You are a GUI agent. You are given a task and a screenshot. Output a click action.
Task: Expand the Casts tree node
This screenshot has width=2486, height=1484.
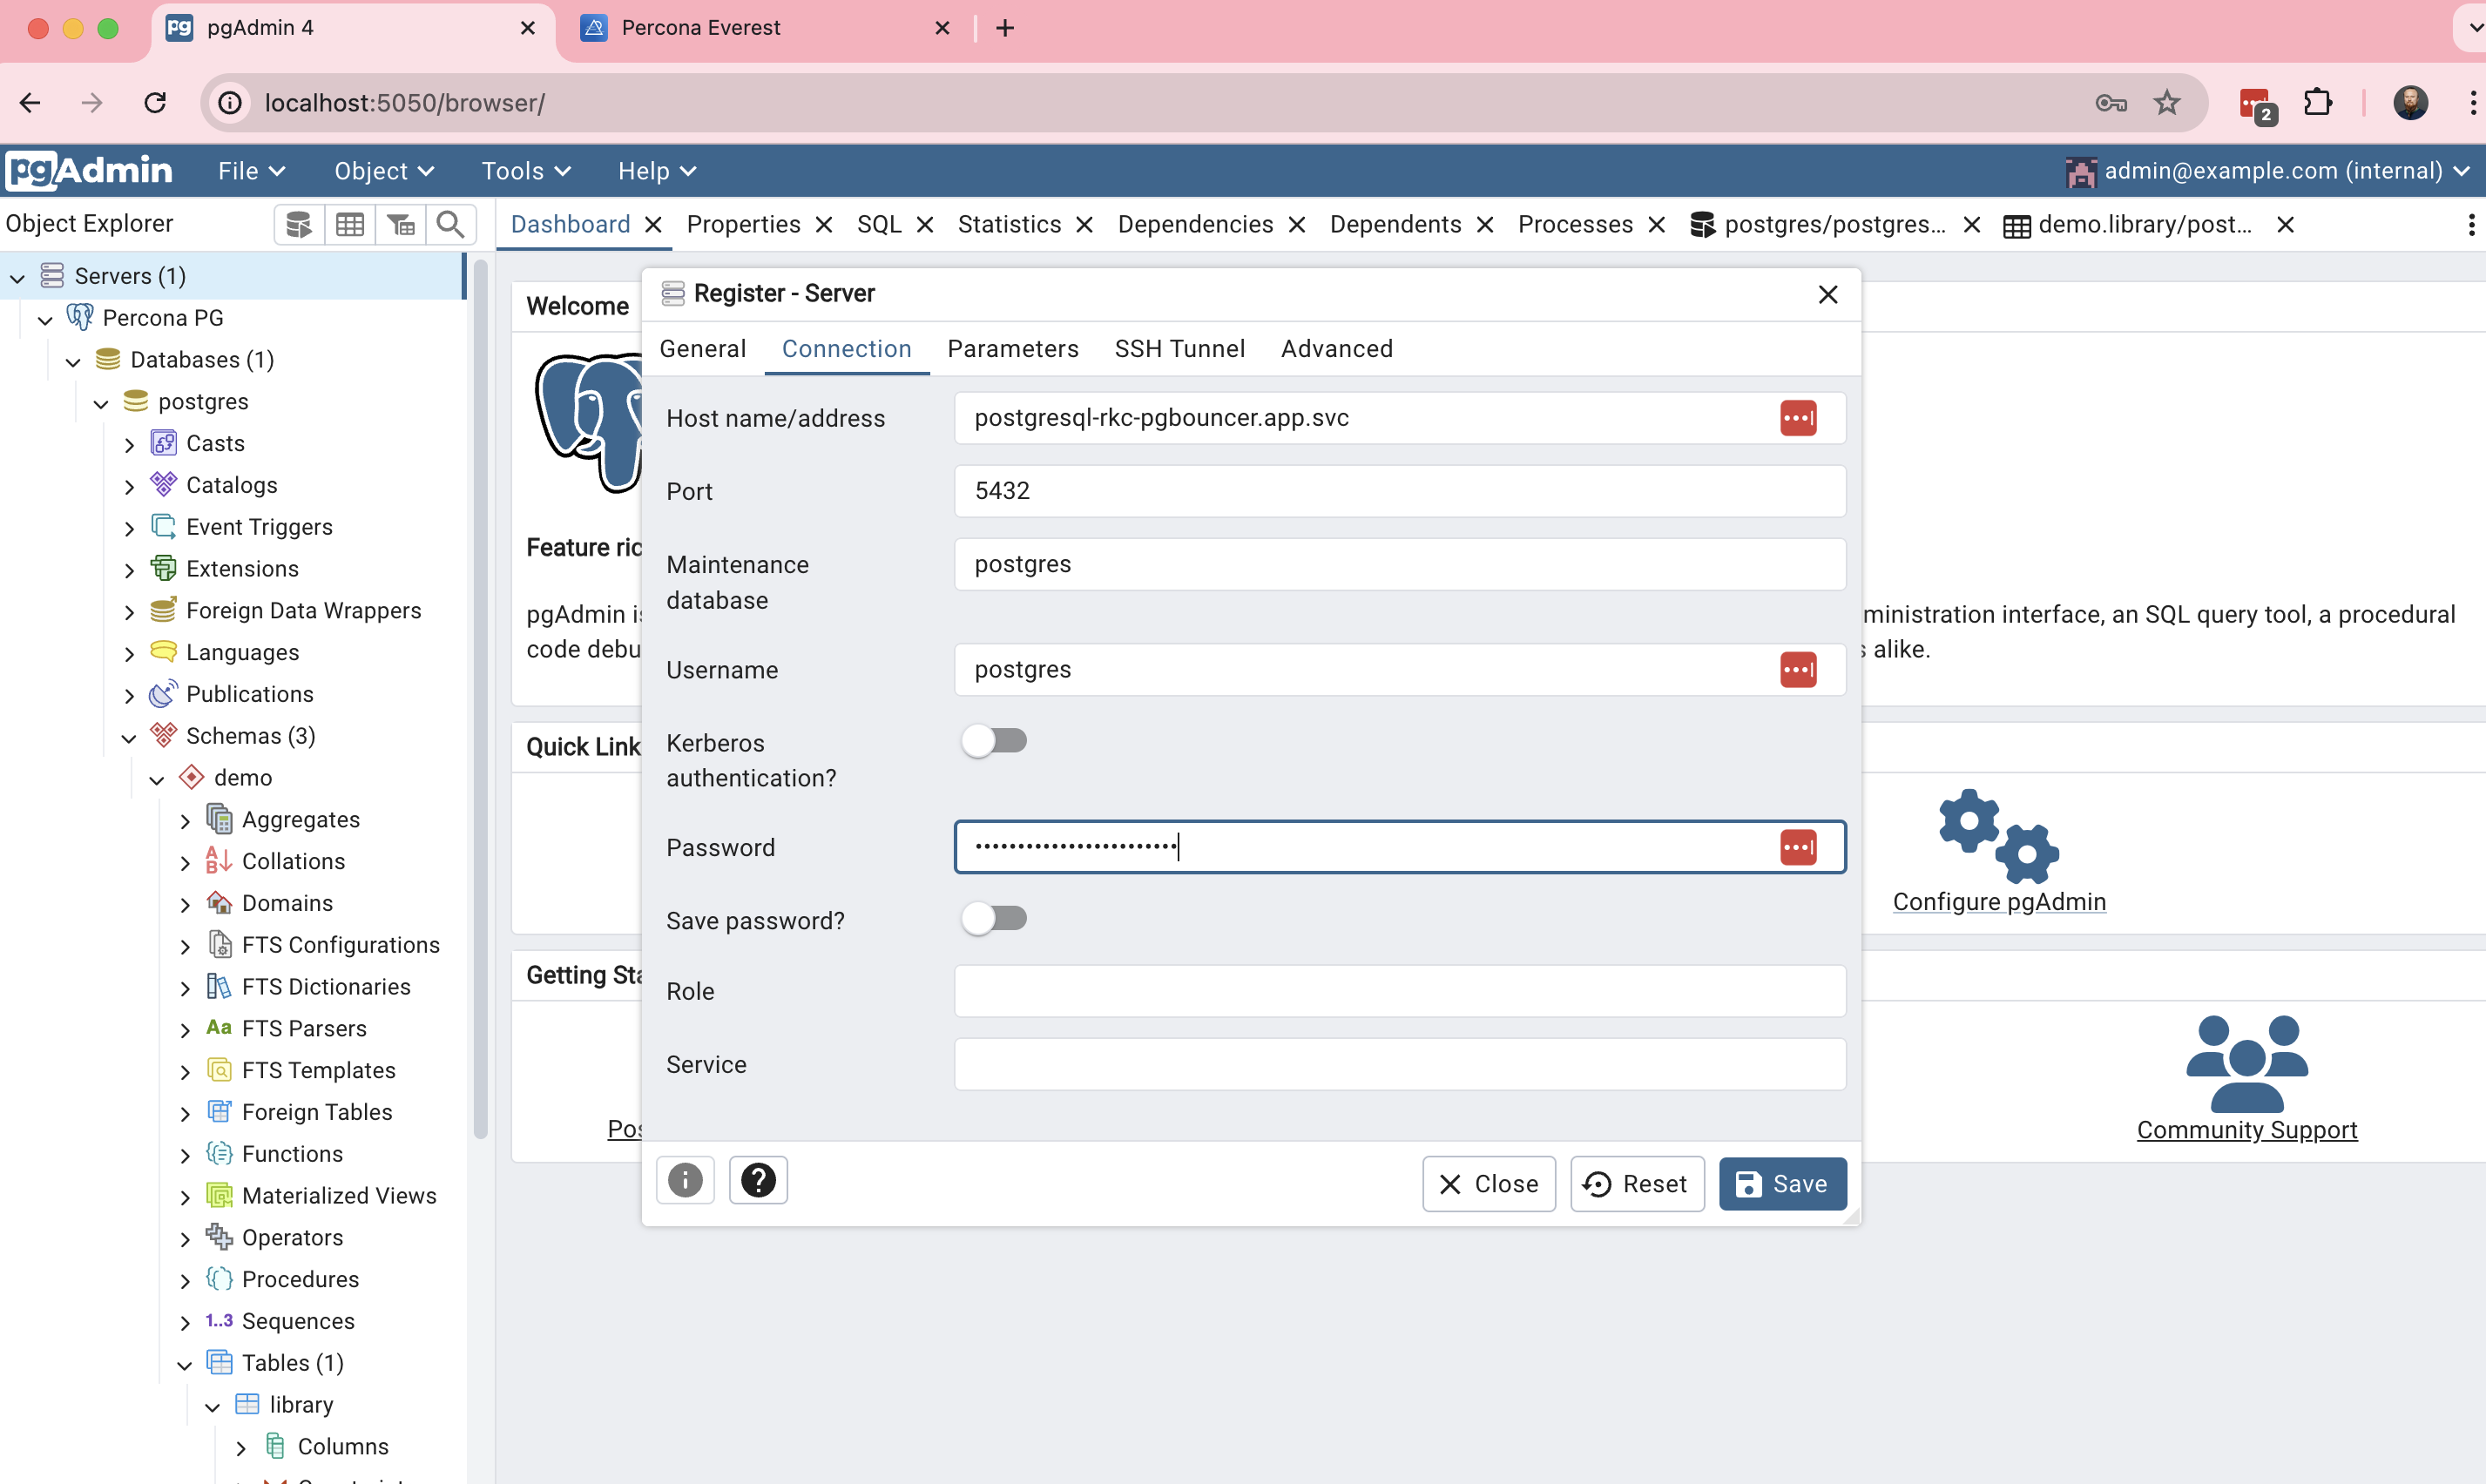129,443
